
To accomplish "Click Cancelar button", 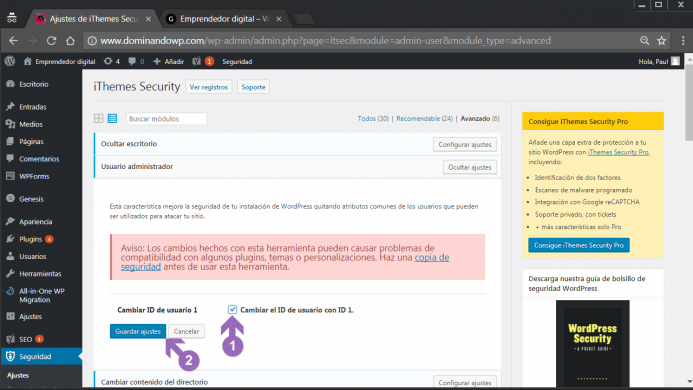I will point(186,331).
